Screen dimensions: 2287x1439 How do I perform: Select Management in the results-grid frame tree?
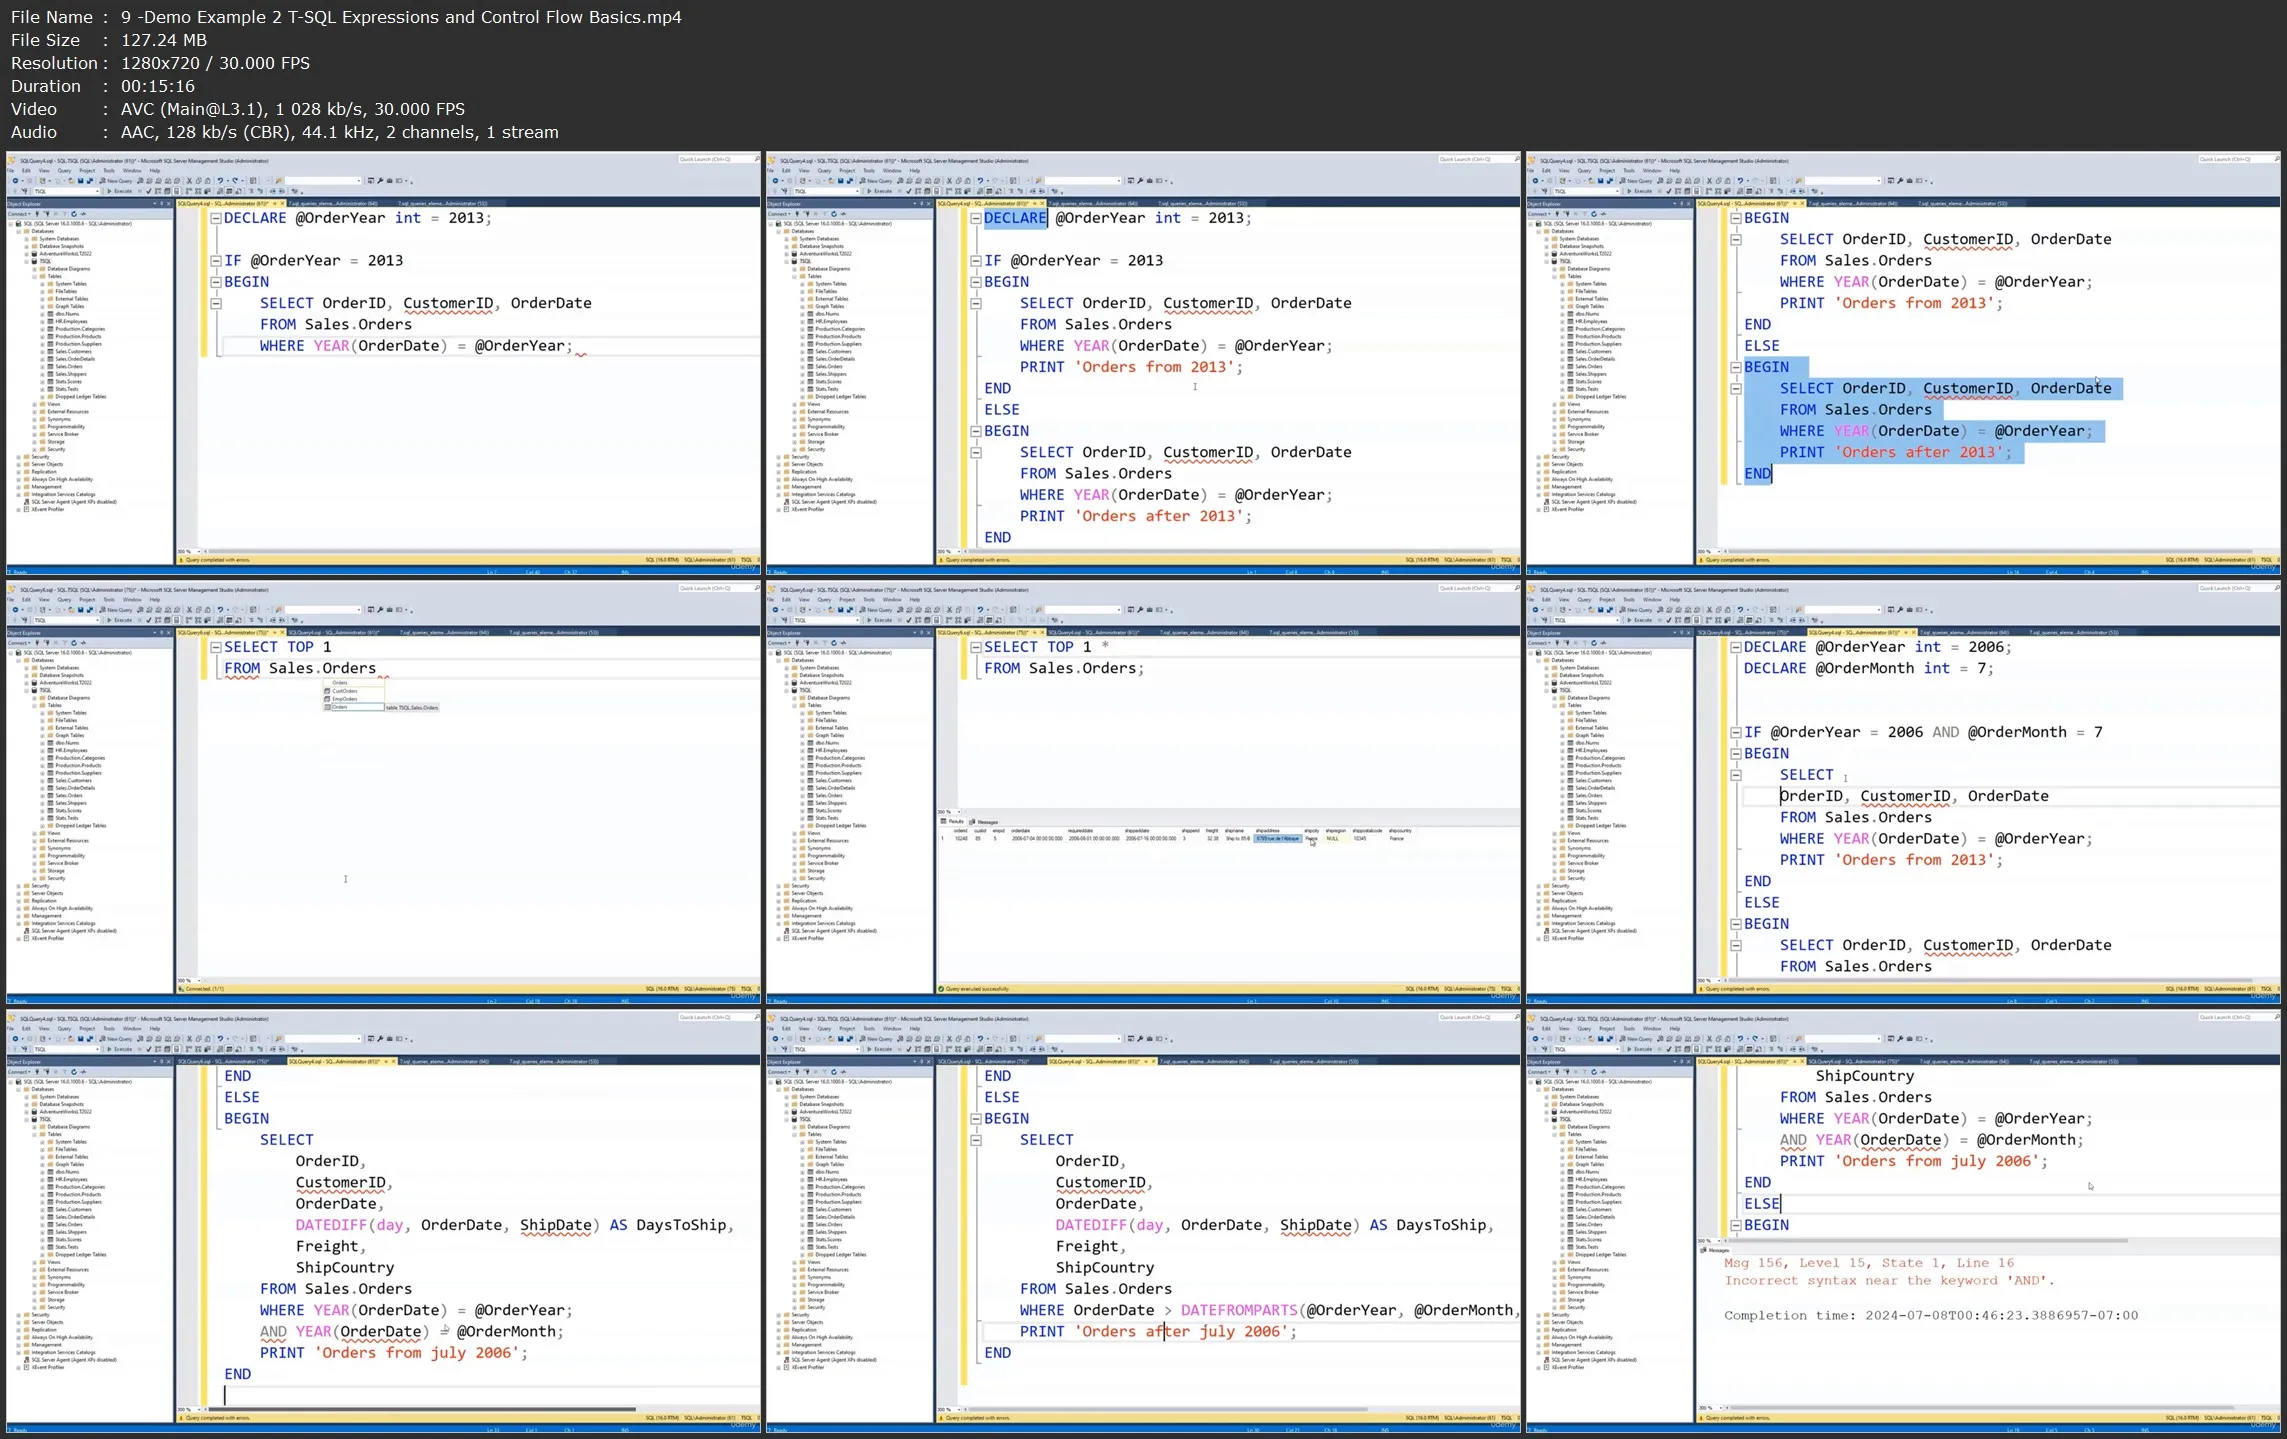coord(806,916)
